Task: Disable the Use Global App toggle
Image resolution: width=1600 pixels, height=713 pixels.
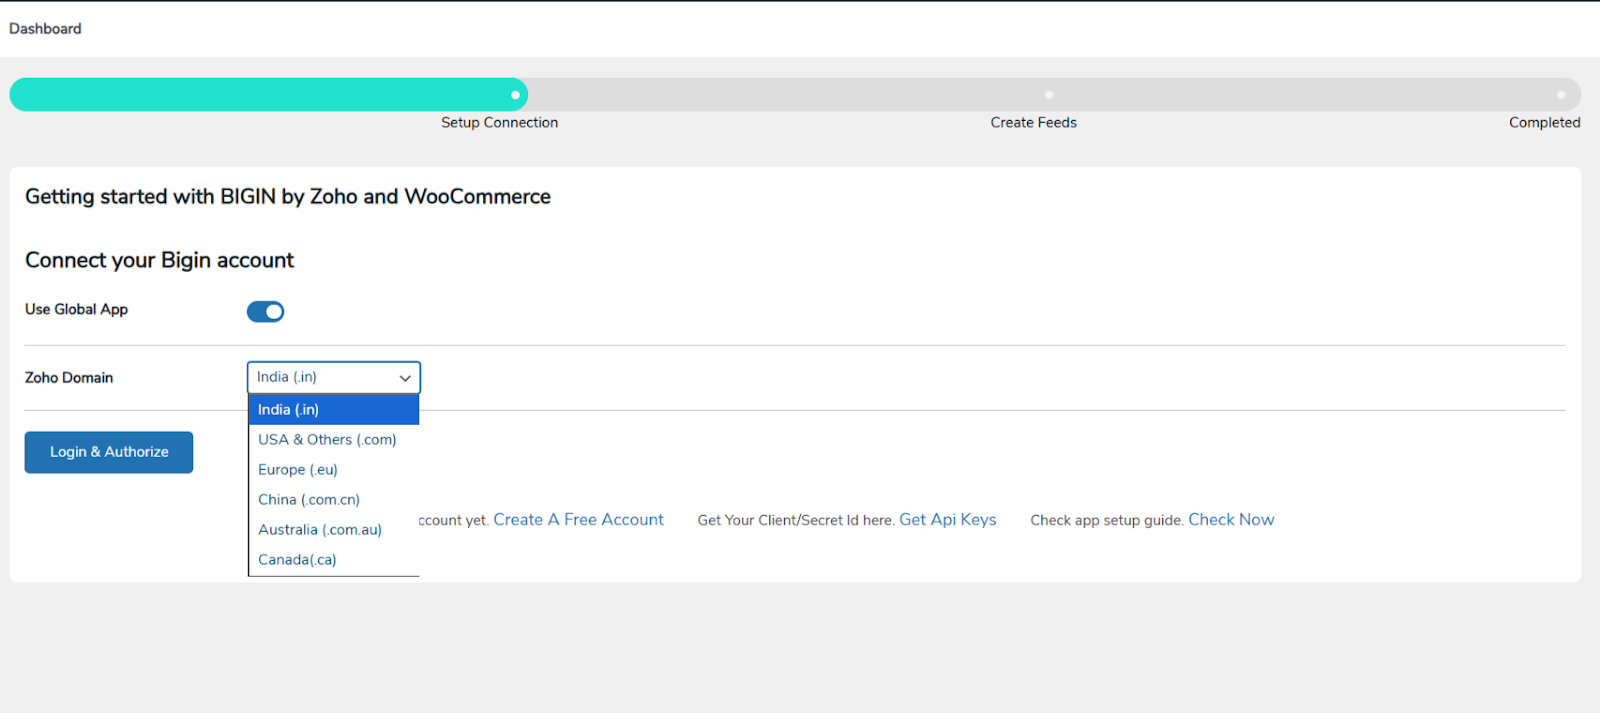Action: coord(265,312)
